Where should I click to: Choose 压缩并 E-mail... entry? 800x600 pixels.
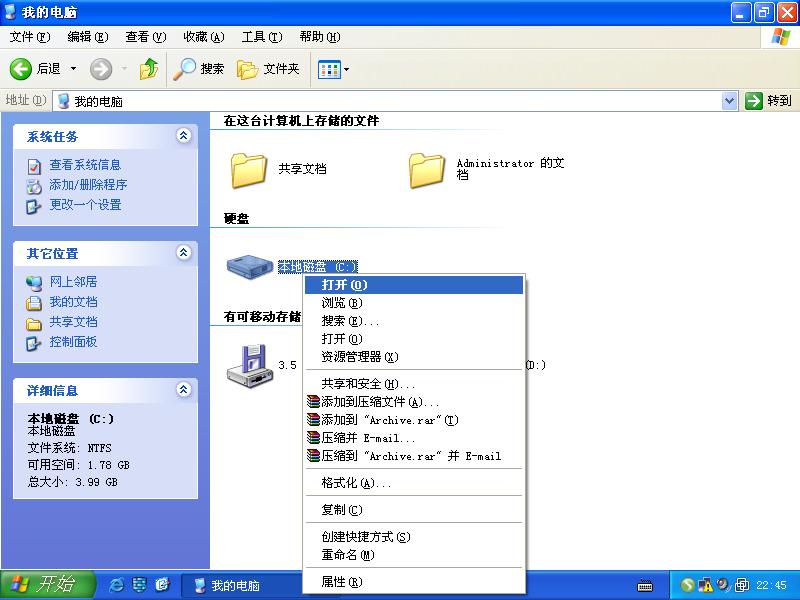414,438
